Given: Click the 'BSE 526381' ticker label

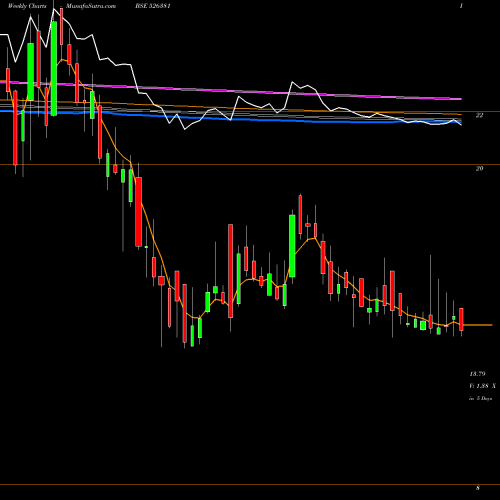Looking at the screenshot, I should [153, 6].
